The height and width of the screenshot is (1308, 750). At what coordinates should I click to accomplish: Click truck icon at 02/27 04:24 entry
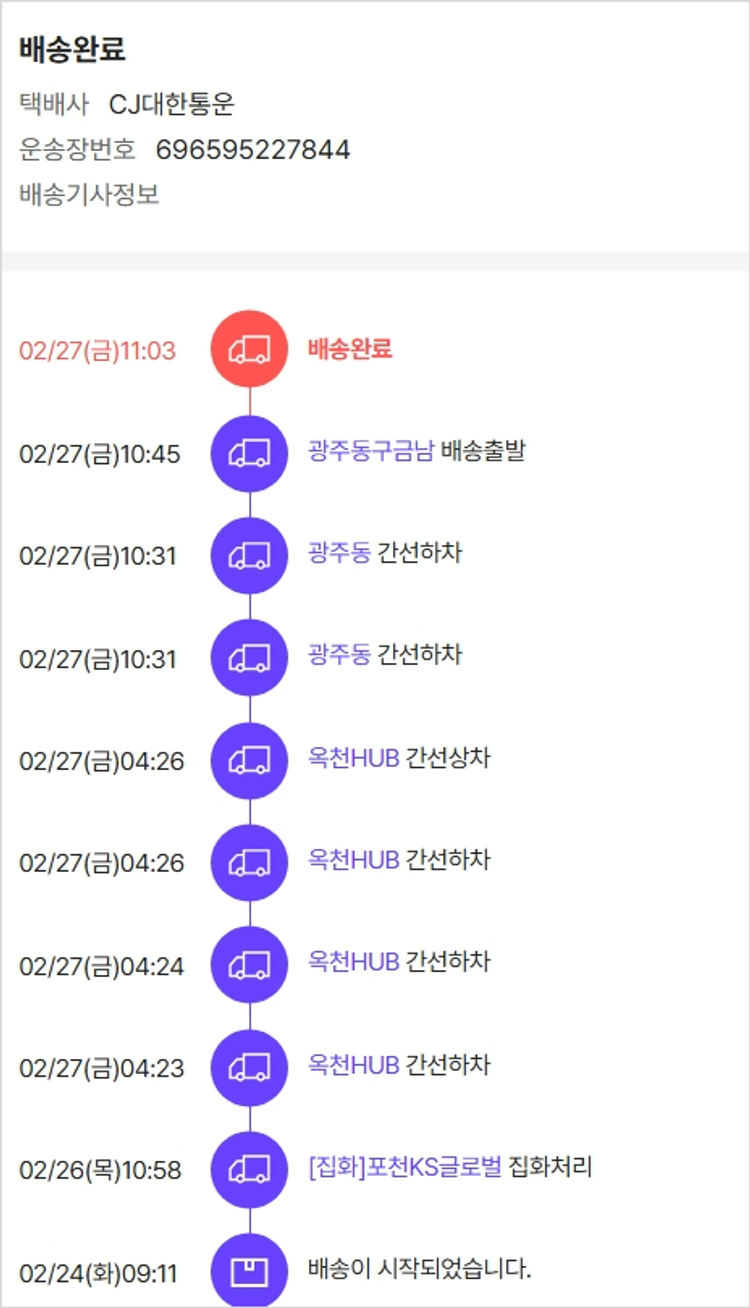(x=249, y=965)
